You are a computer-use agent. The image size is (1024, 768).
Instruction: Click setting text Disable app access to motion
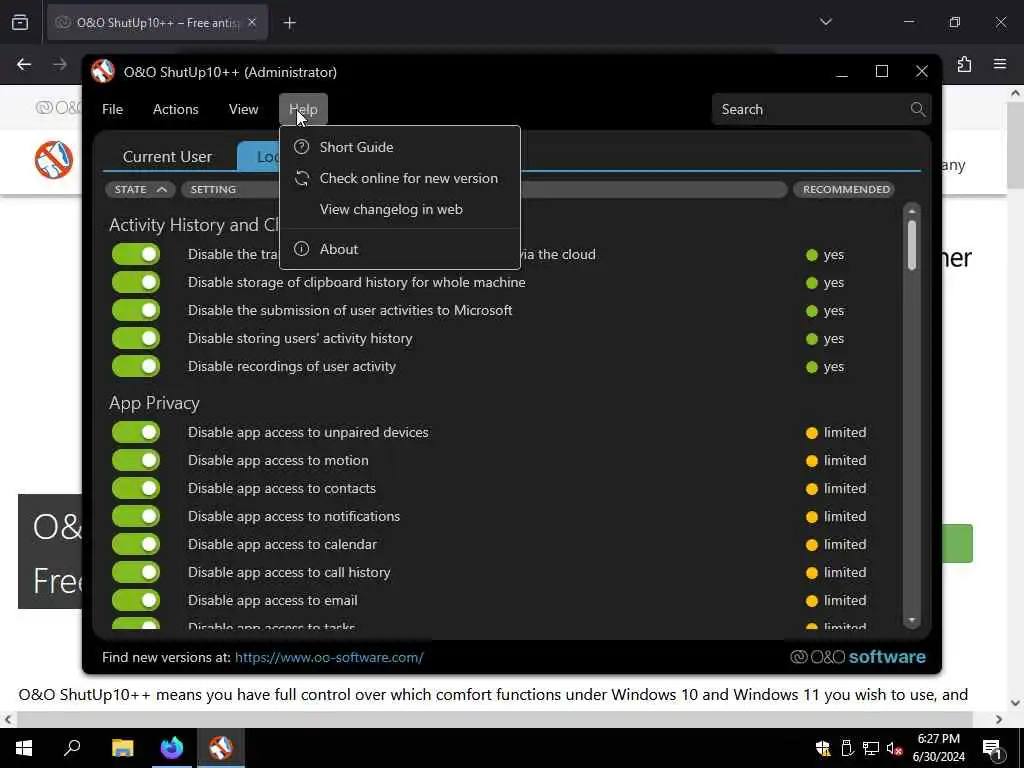(x=278, y=460)
